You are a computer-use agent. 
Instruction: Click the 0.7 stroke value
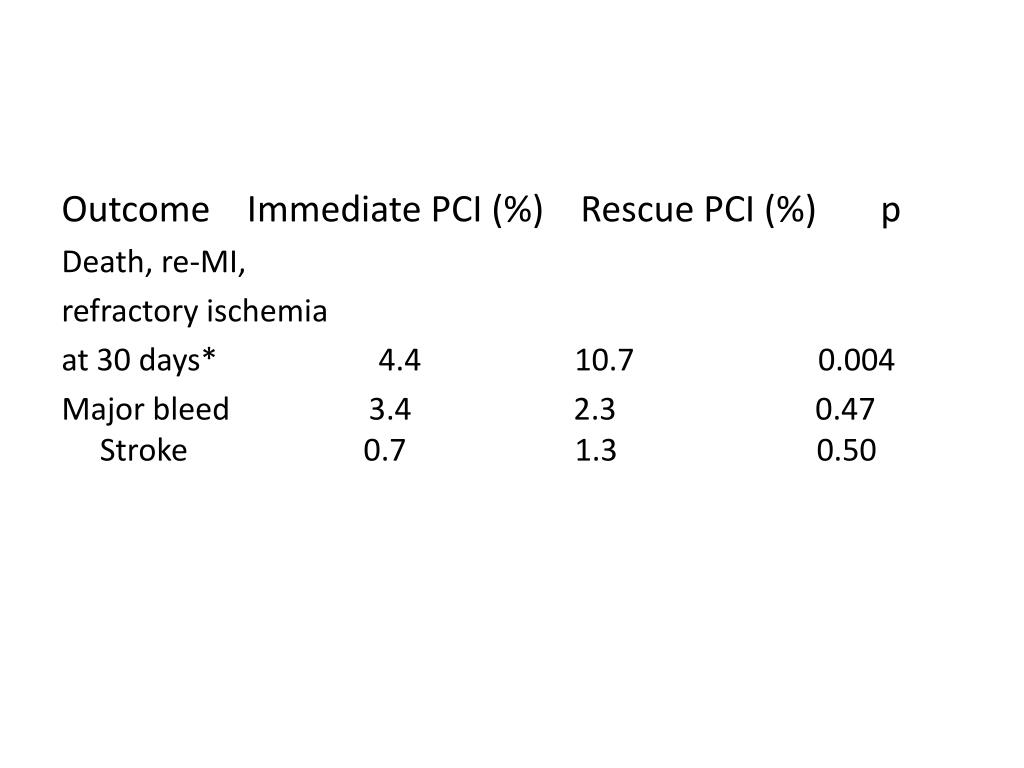(x=385, y=451)
